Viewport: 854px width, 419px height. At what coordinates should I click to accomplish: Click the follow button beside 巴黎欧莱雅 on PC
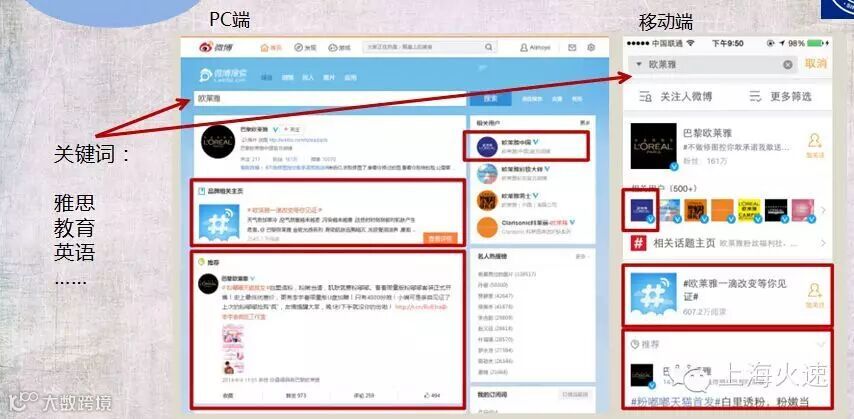tap(294, 130)
